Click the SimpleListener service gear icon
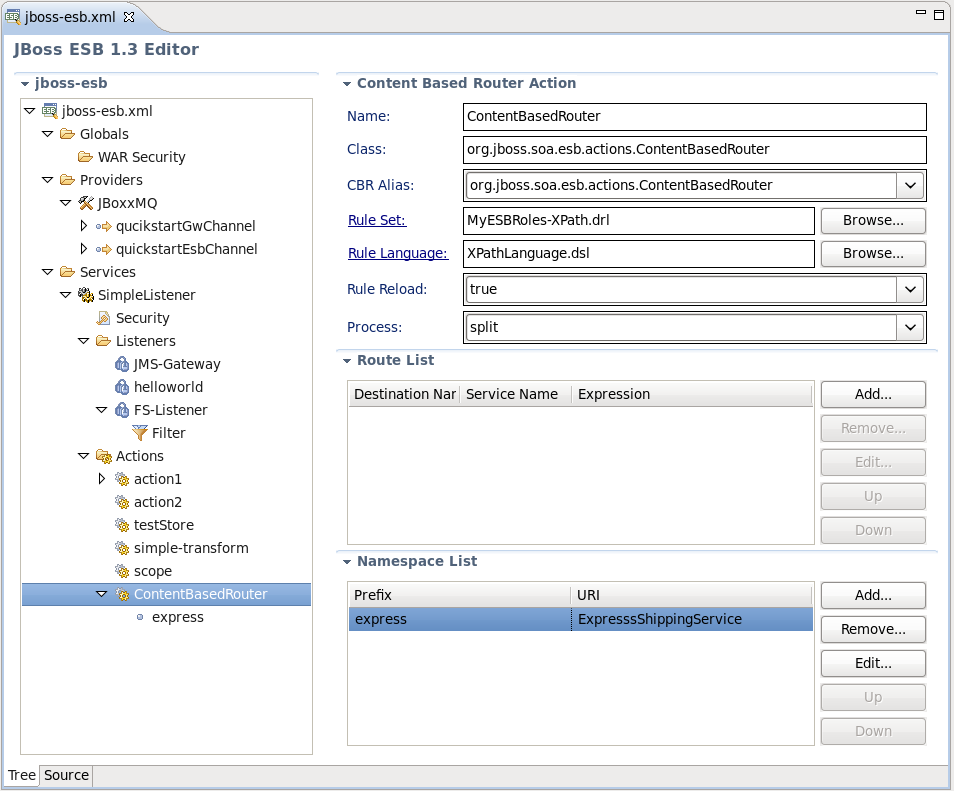Screen dimensions: 954x791 tap(86, 295)
